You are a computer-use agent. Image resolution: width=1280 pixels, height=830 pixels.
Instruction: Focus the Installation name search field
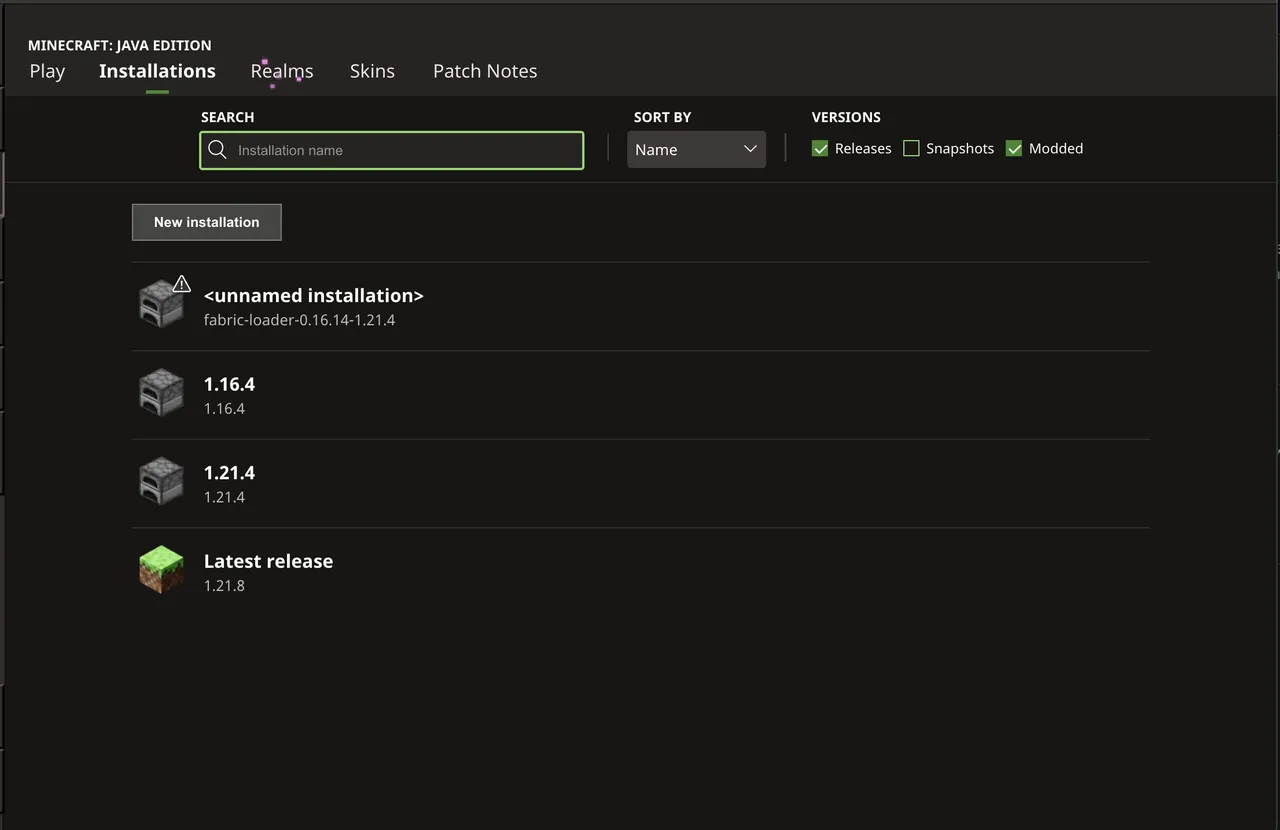(x=392, y=150)
